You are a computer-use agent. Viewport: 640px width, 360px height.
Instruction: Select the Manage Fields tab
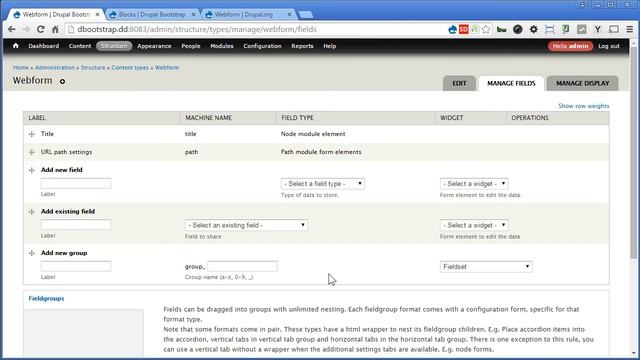[511, 83]
